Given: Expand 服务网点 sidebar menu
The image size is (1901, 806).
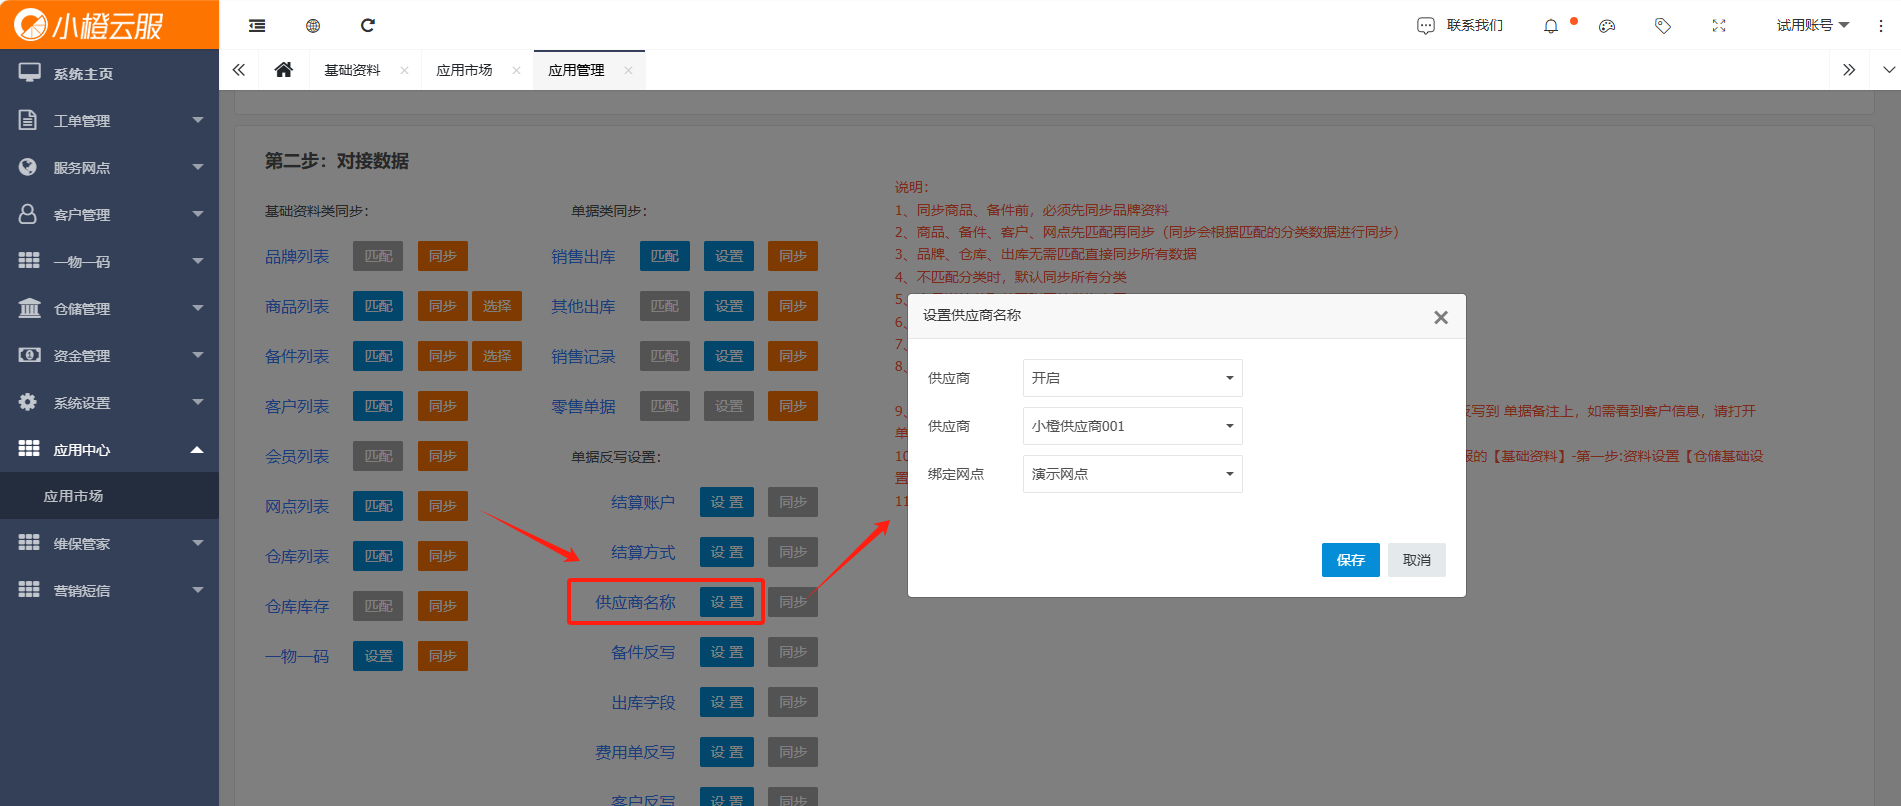Looking at the screenshot, I should point(109,168).
